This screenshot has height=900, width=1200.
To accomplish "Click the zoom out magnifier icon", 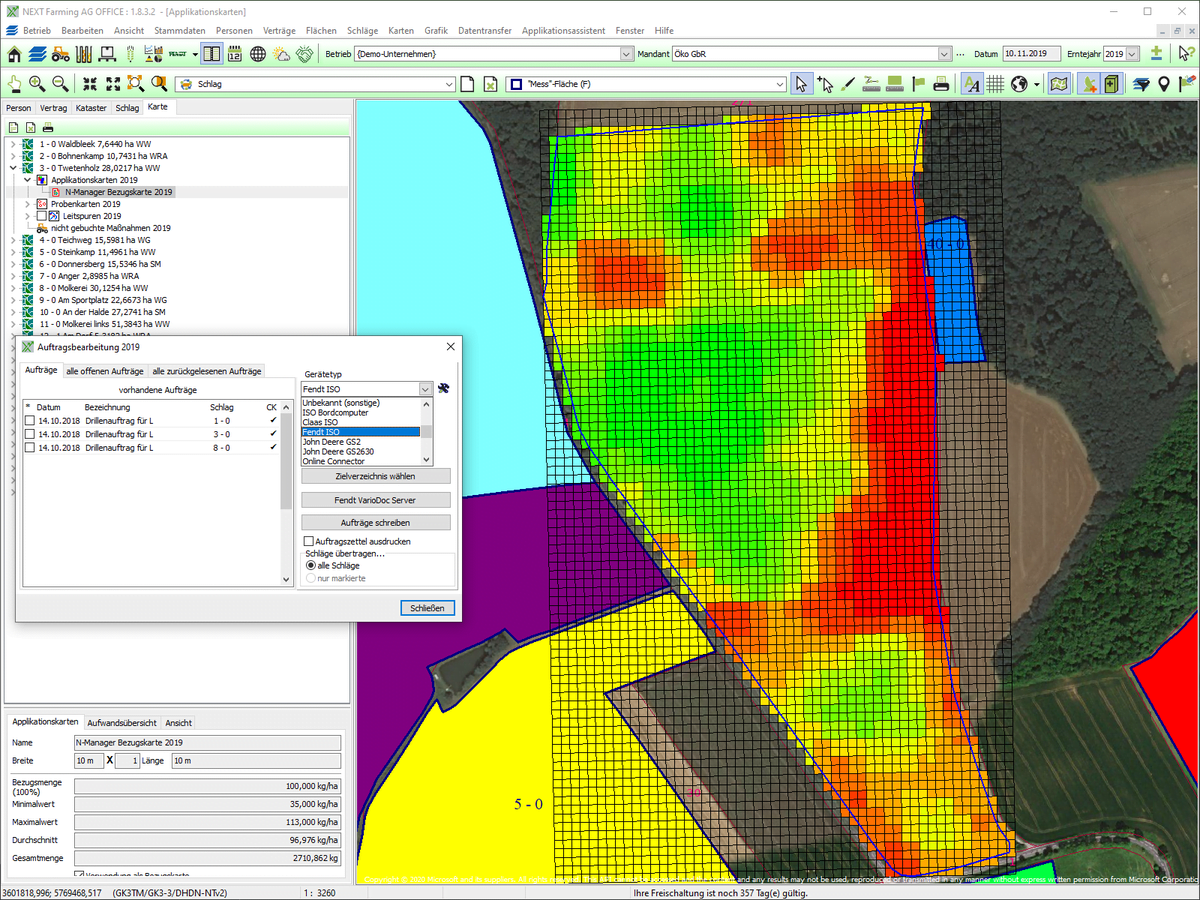I will [61, 84].
